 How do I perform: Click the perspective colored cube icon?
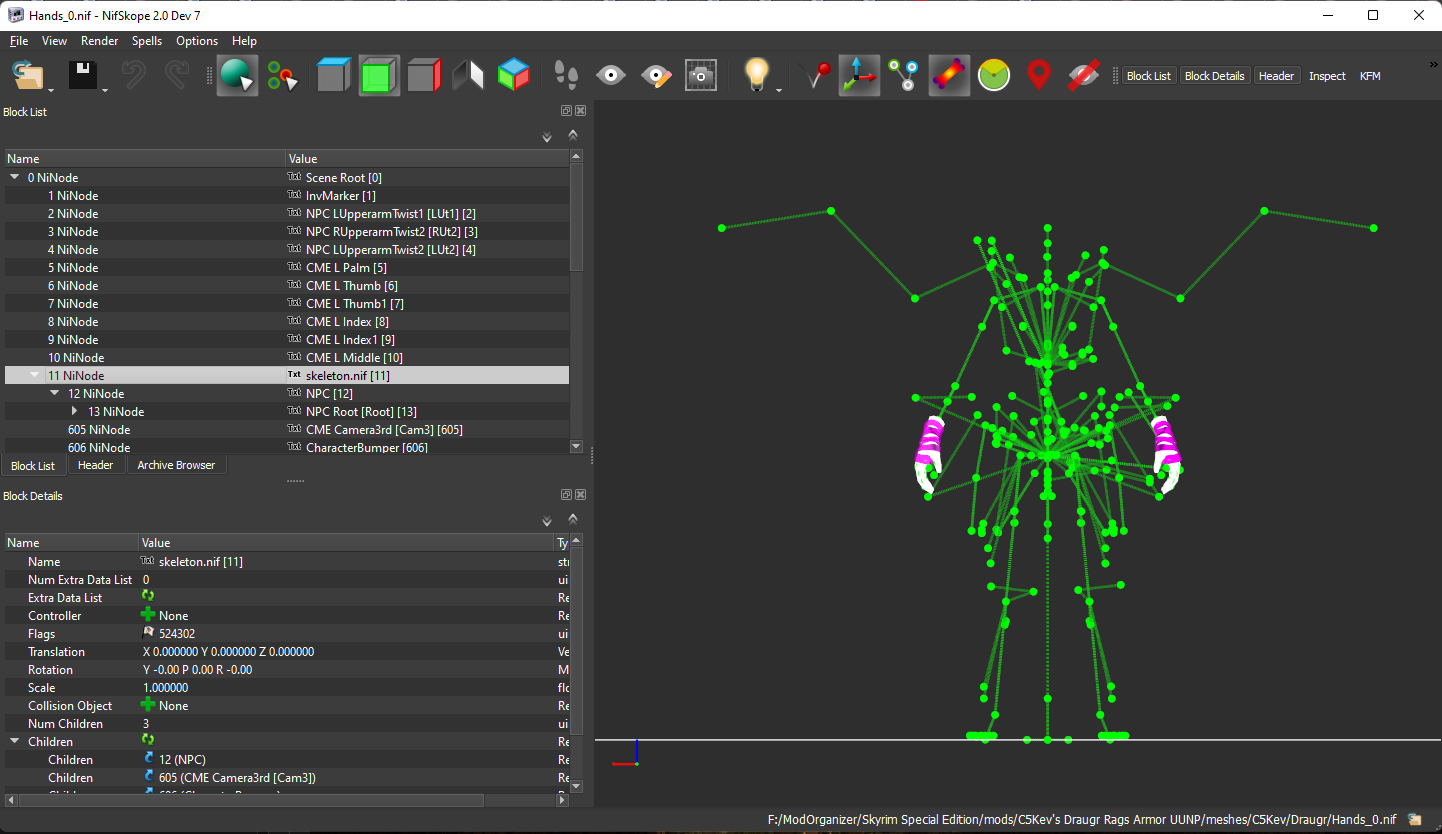click(x=514, y=76)
